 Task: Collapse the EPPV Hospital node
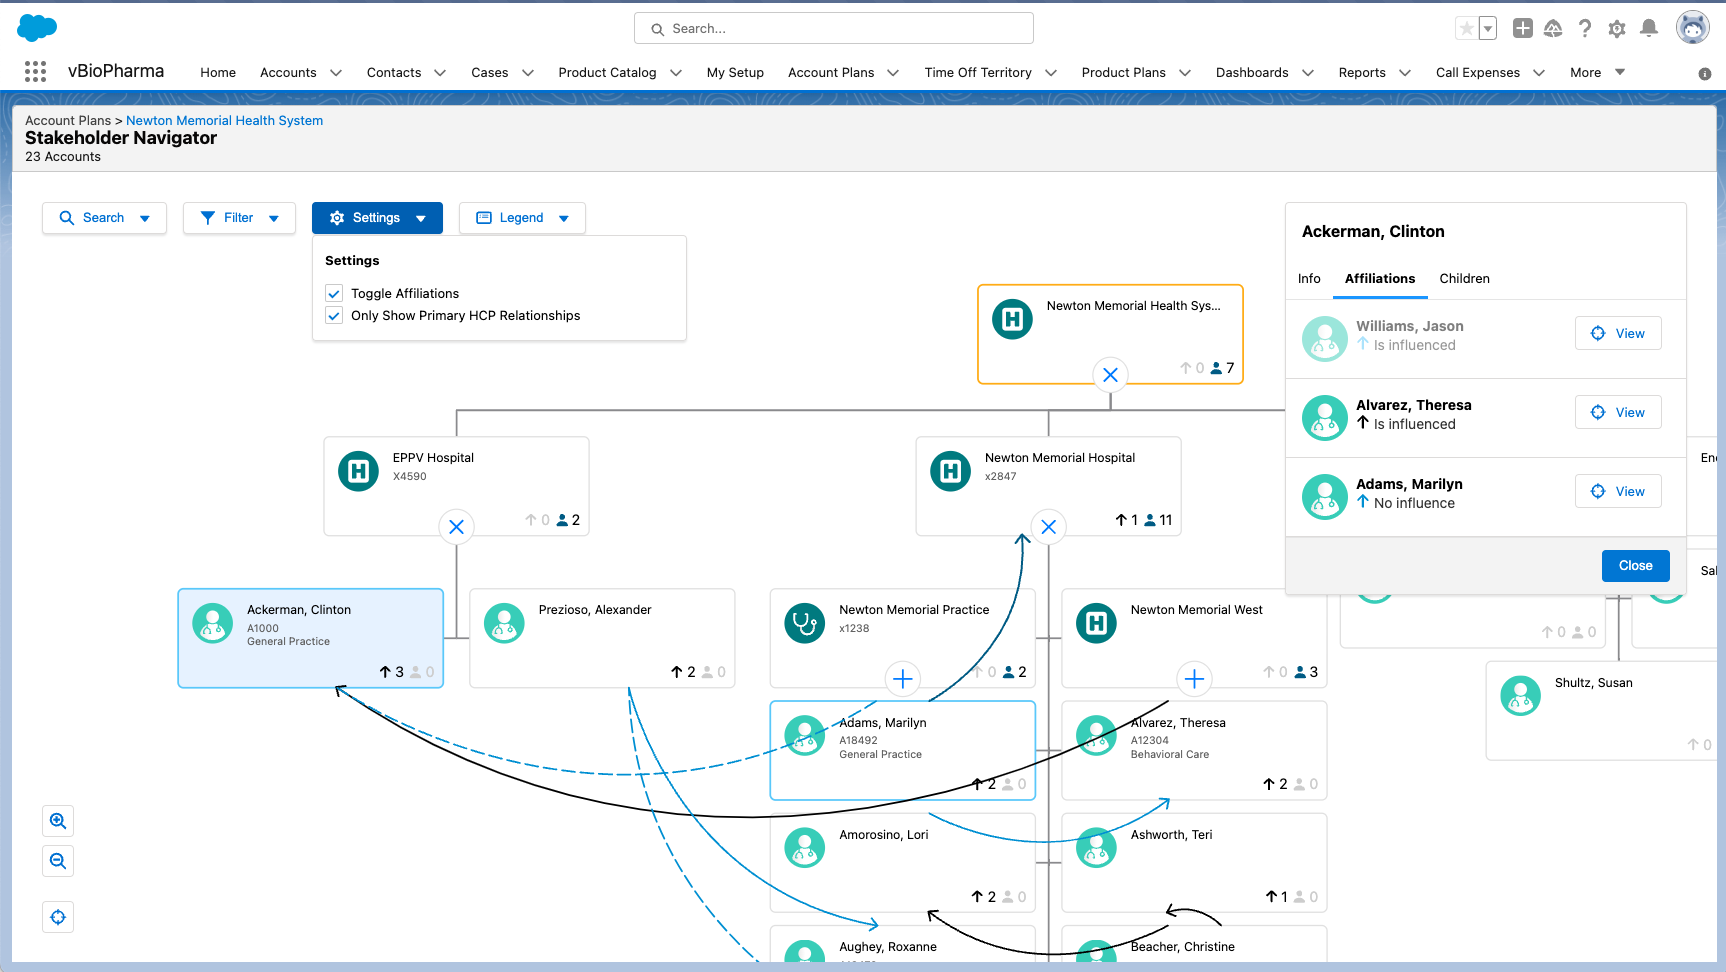click(x=456, y=527)
